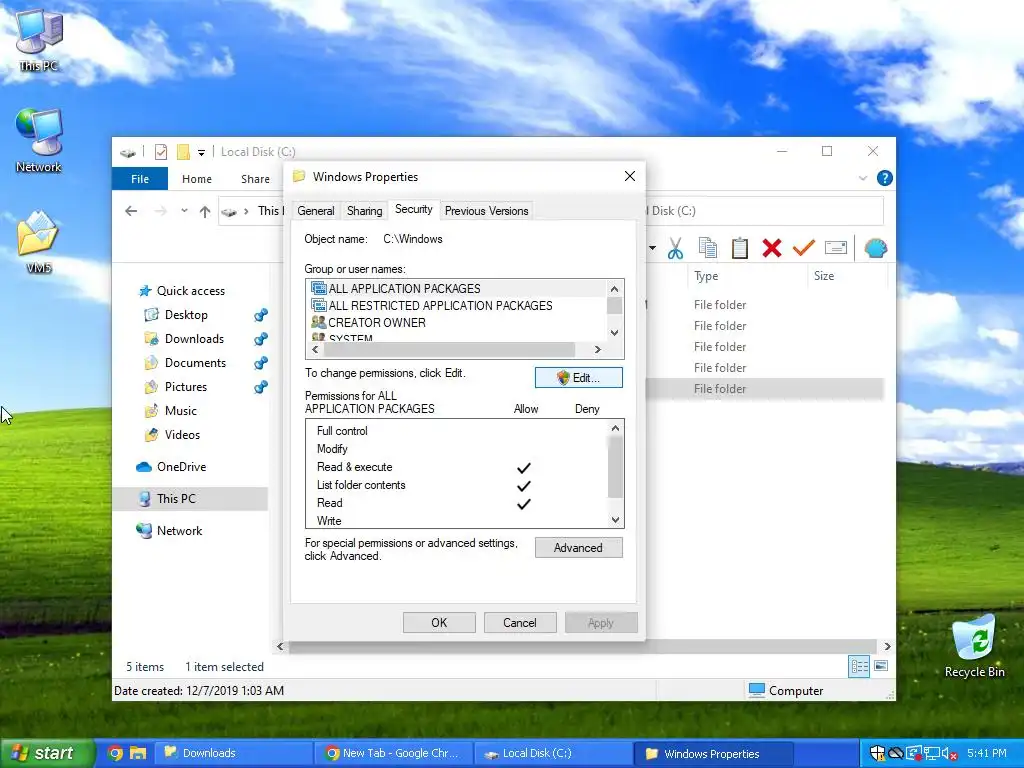This screenshot has height=768, width=1024.
Task: Open Pictures in navigation pane
Action: [185, 387]
